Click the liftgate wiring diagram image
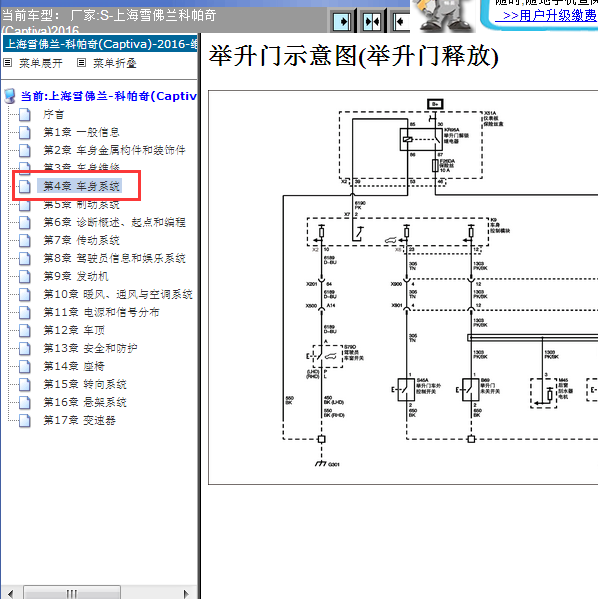Image resolution: width=598 pixels, height=599 pixels. pyautogui.click(x=403, y=287)
